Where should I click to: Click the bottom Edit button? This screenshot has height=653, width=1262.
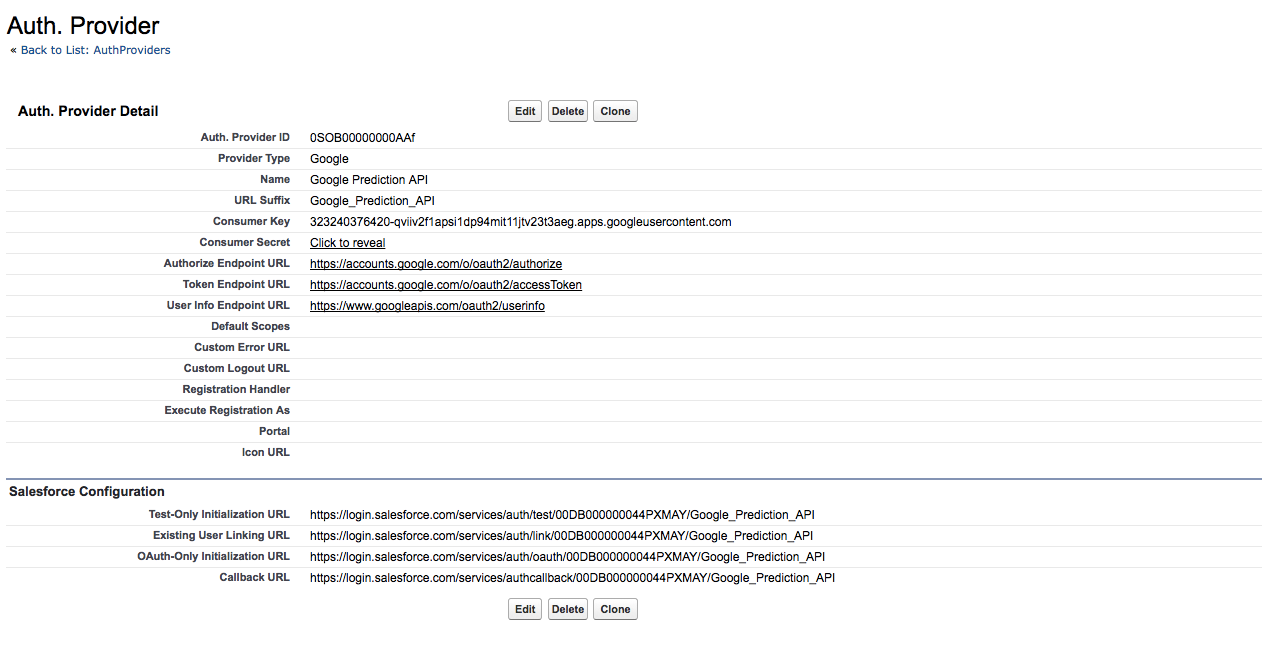(x=525, y=609)
